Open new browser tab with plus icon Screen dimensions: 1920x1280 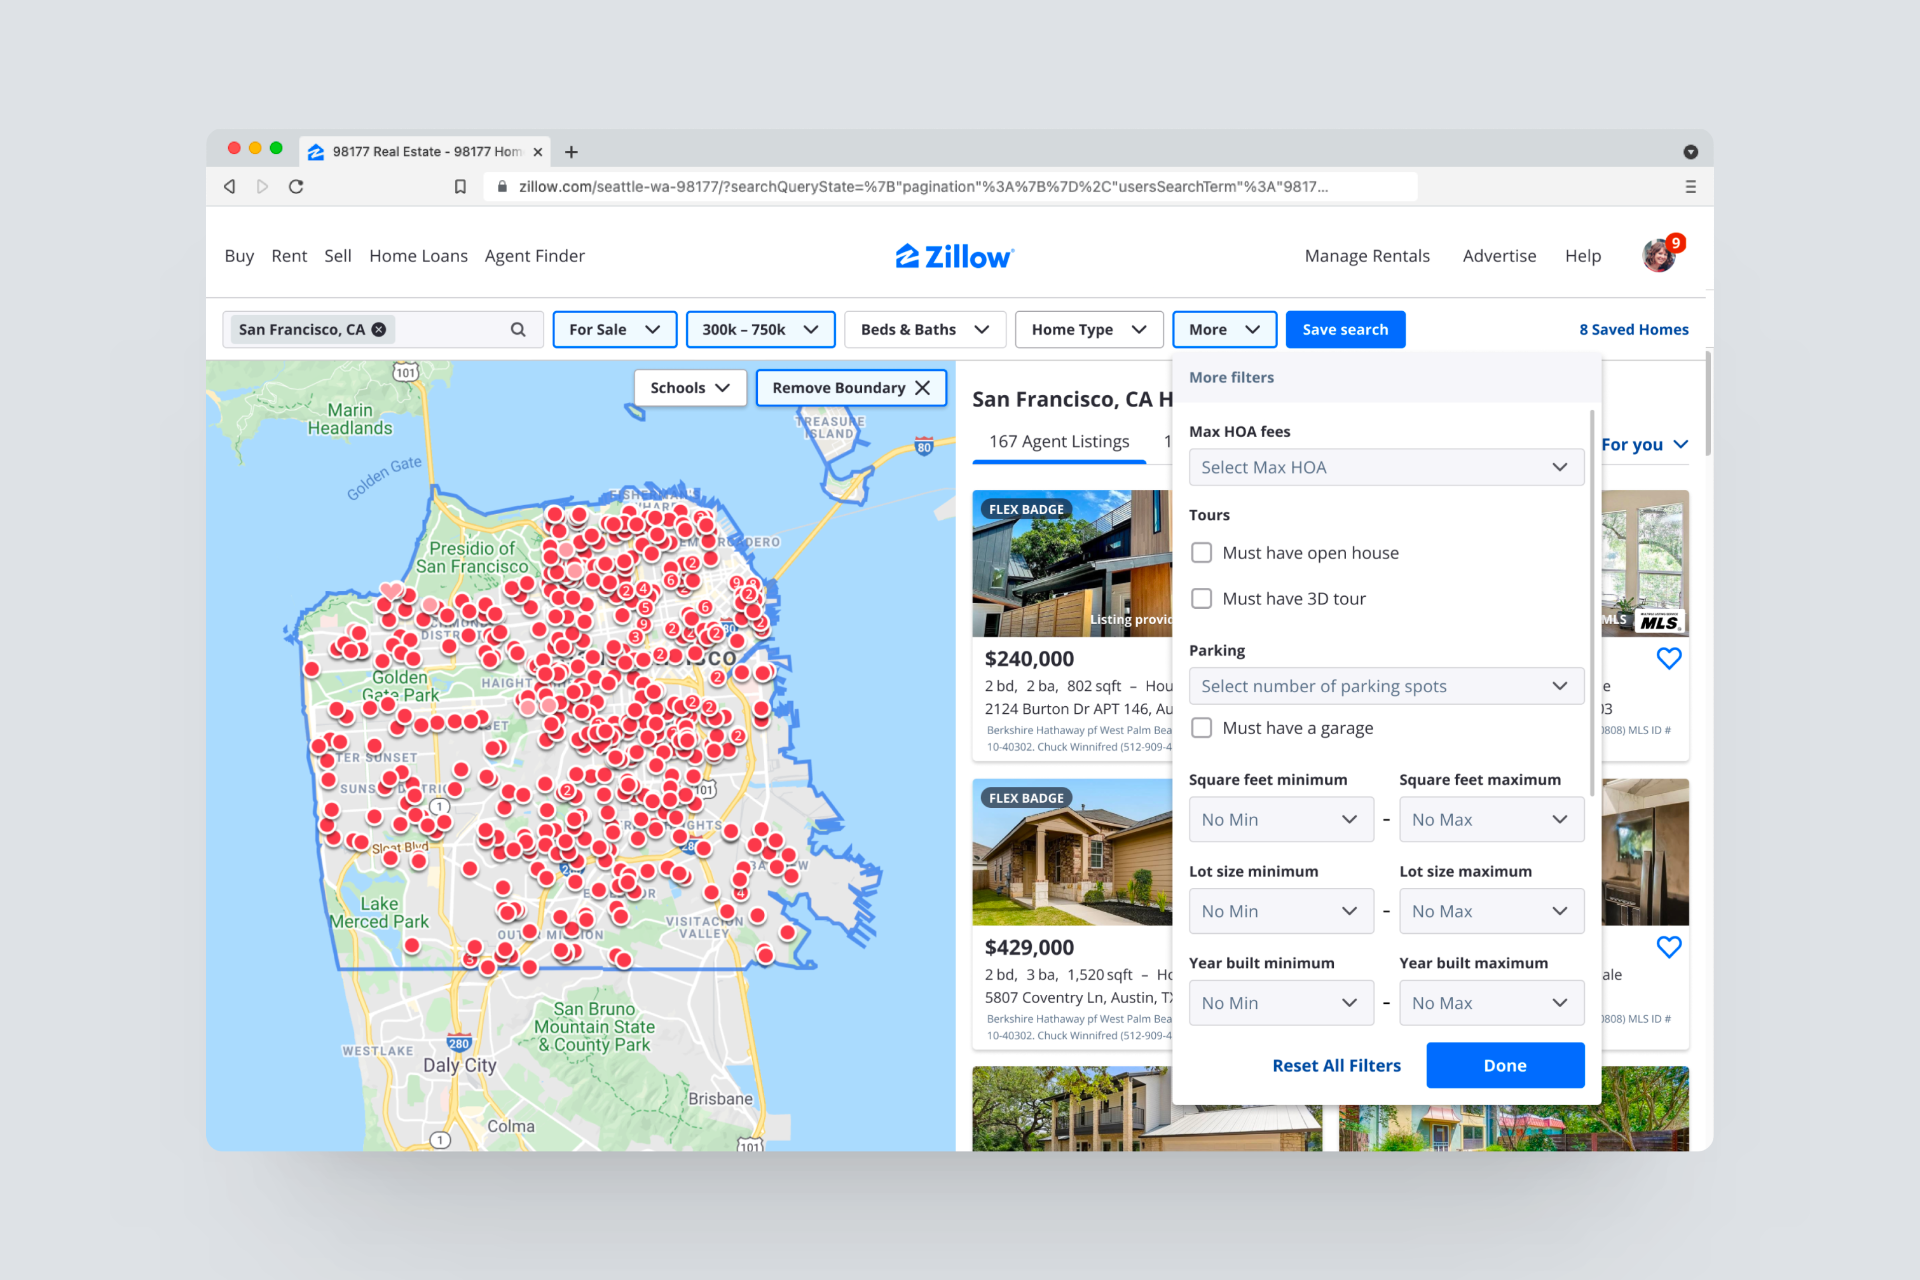pyautogui.click(x=571, y=152)
